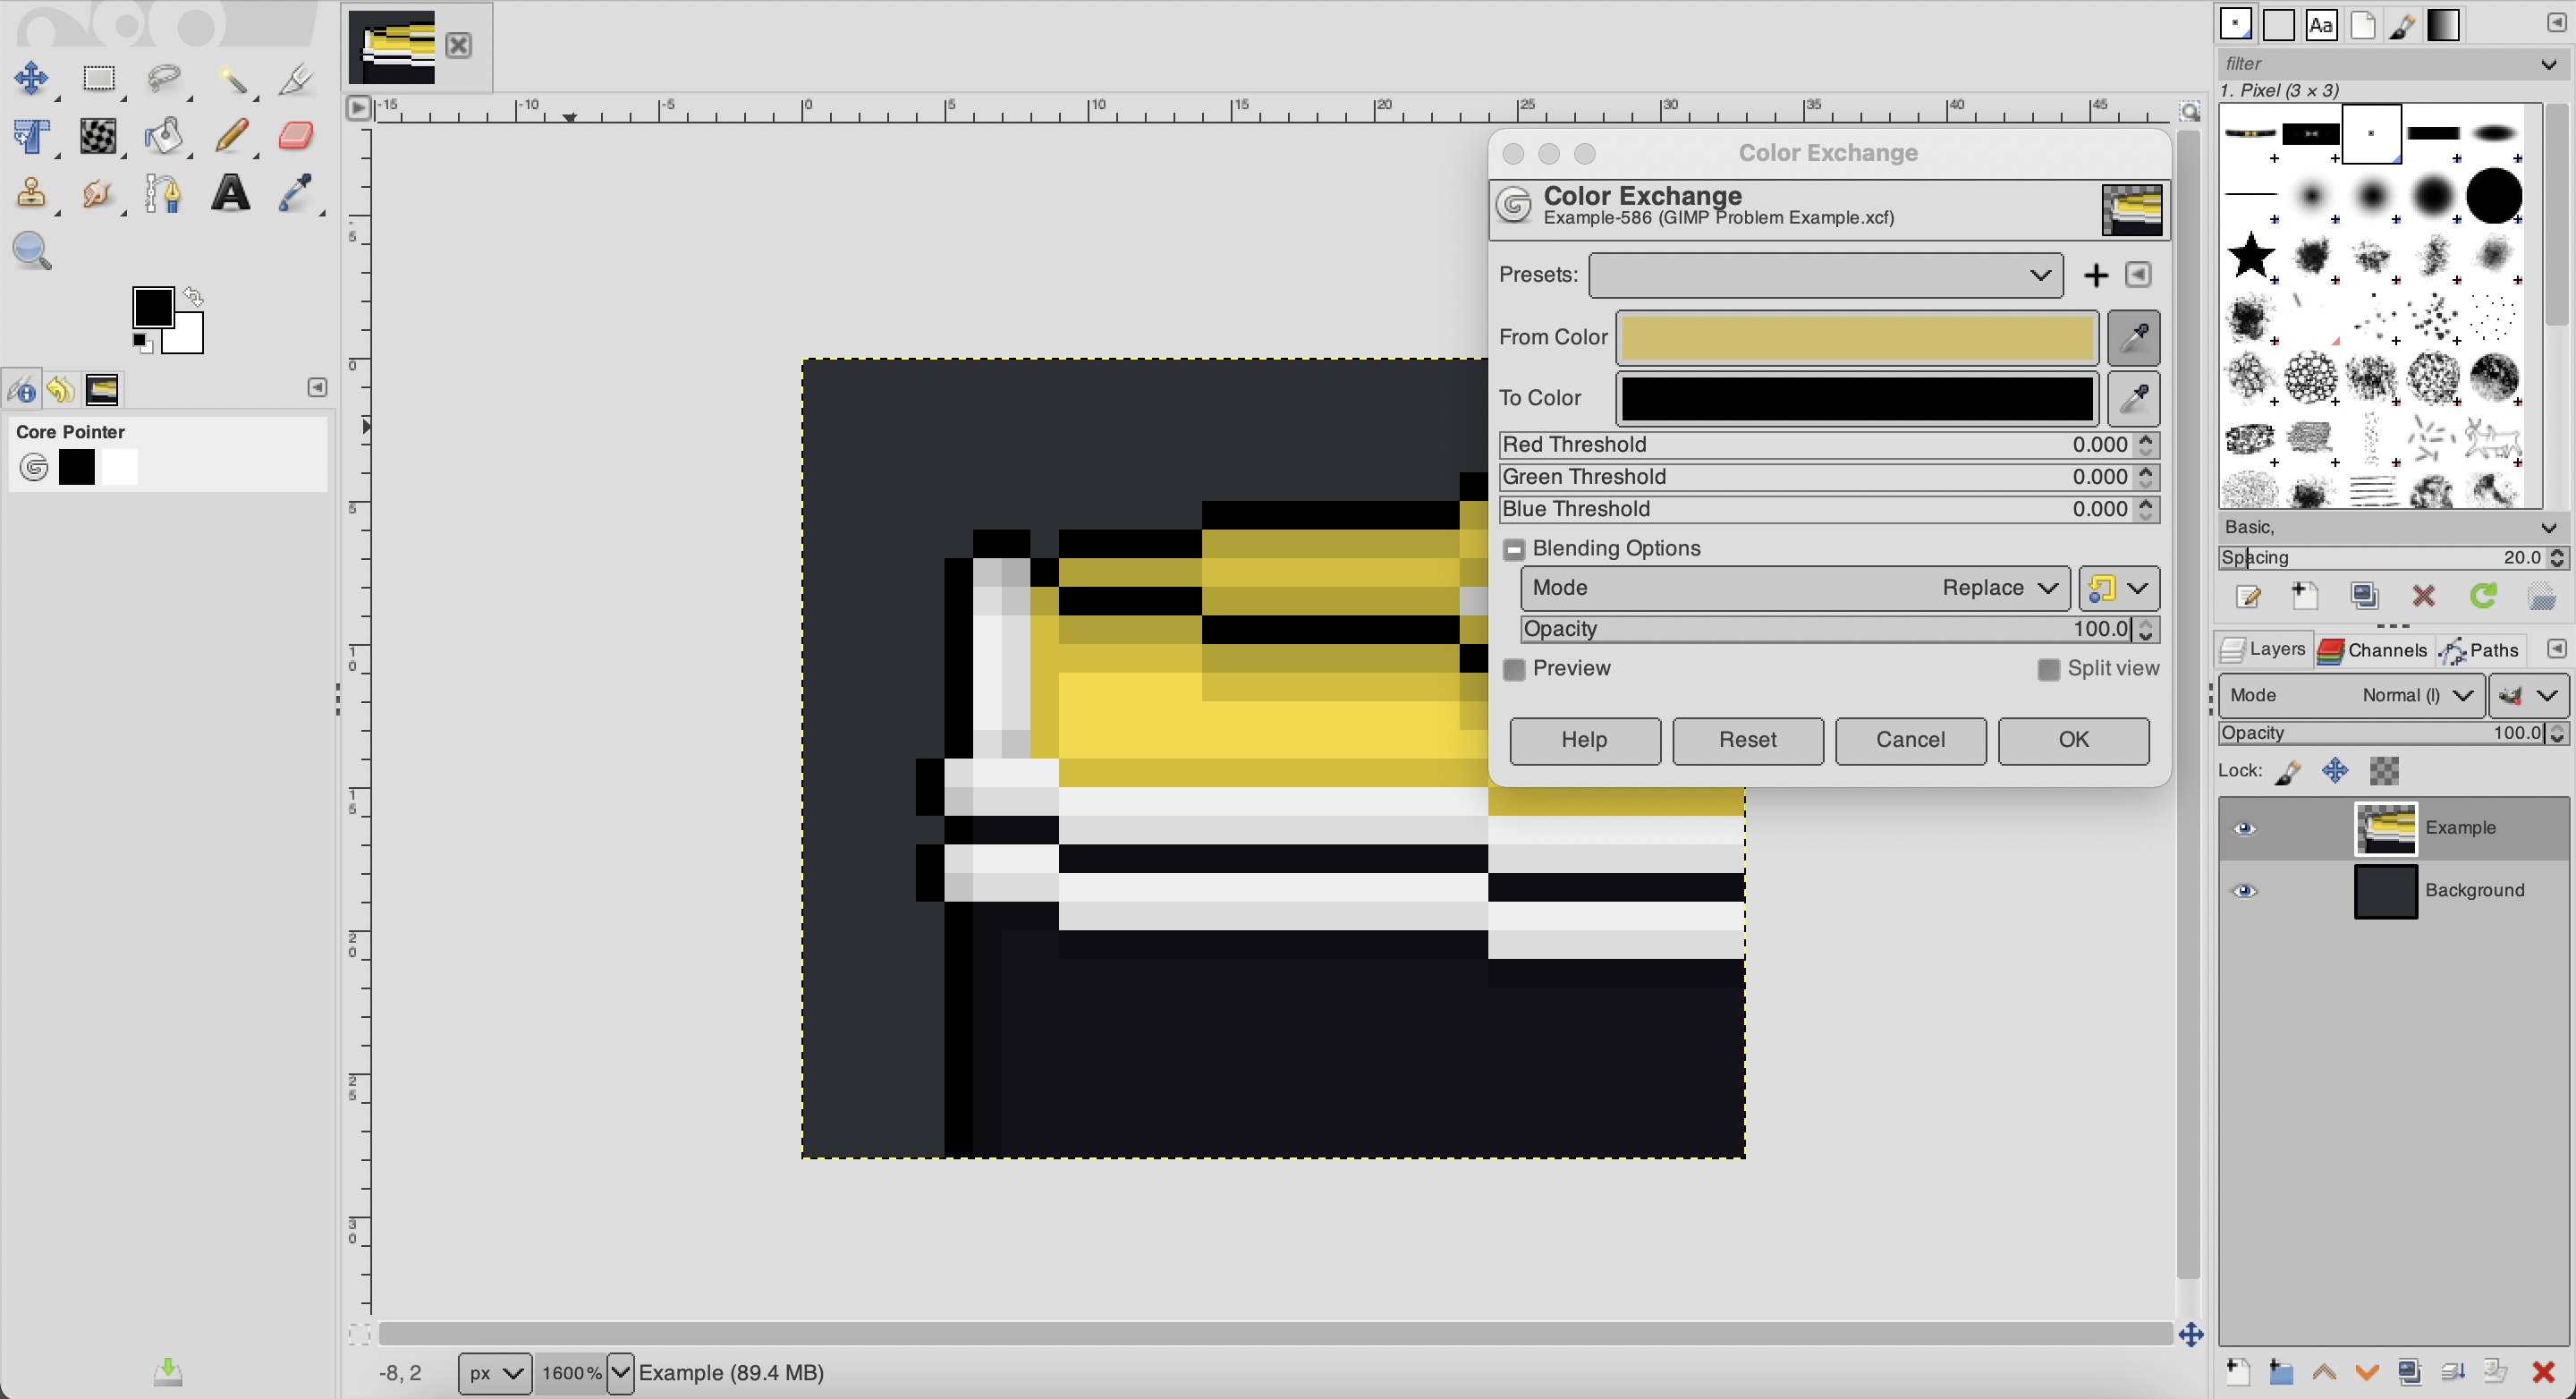Switch to the Channels tab
Image resolution: width=2576 pixels, height=1399 pixels.
pyautogui.click(x=2373, y=651)
